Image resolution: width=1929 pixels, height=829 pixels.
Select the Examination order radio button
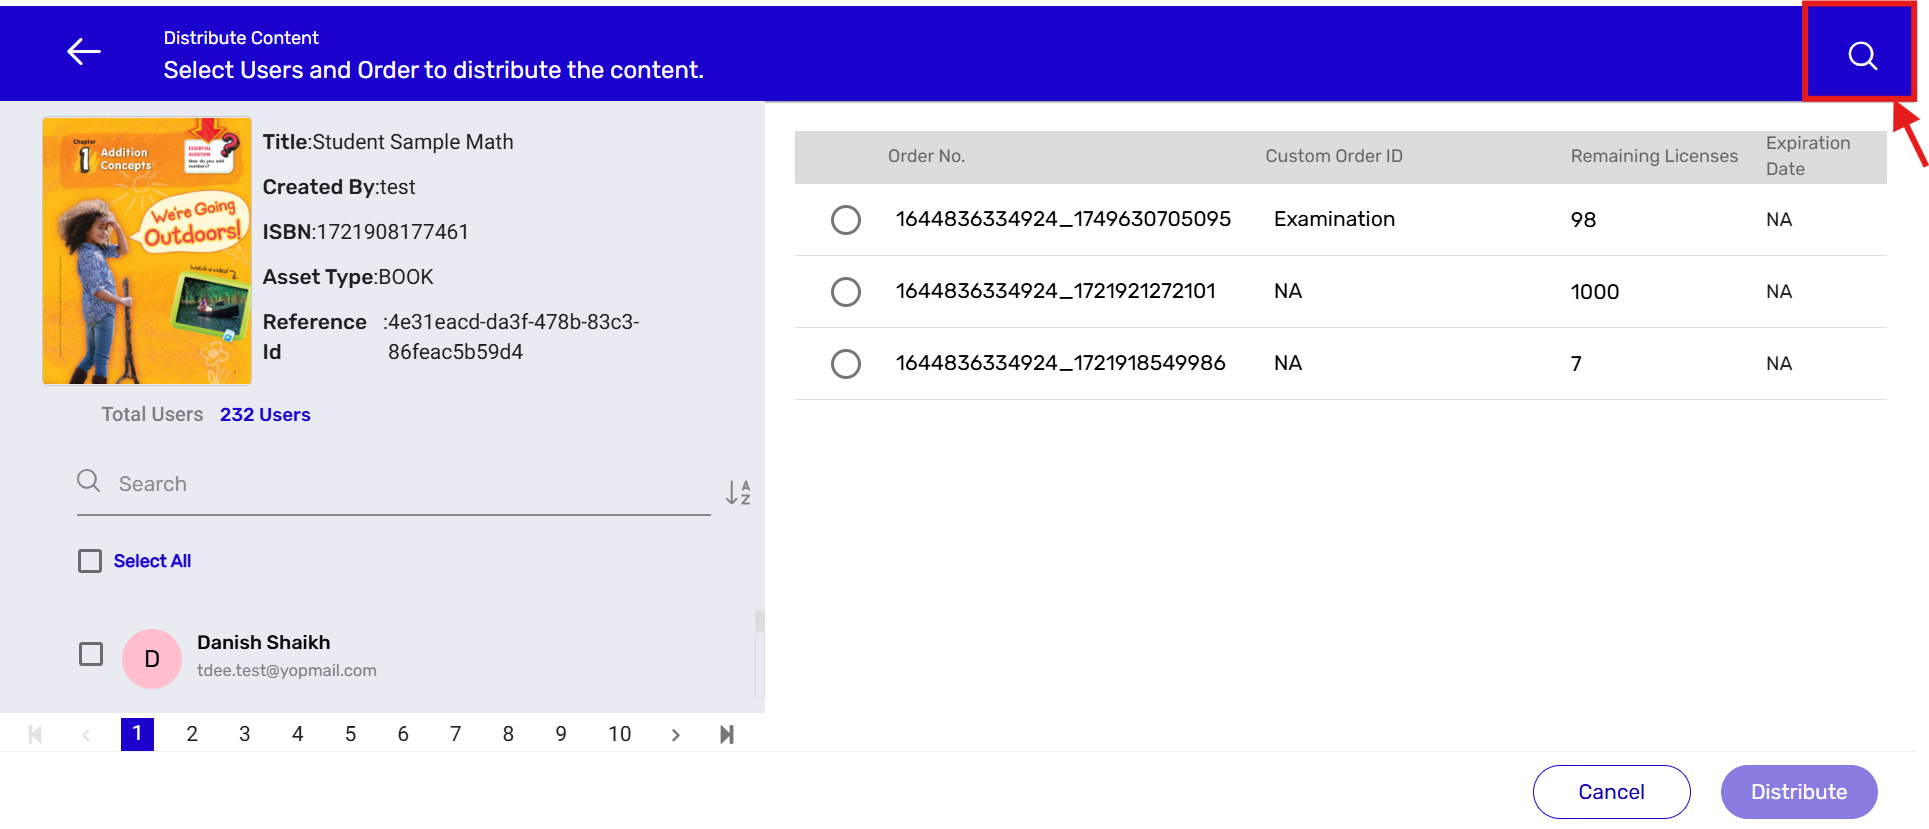(846, 220)
